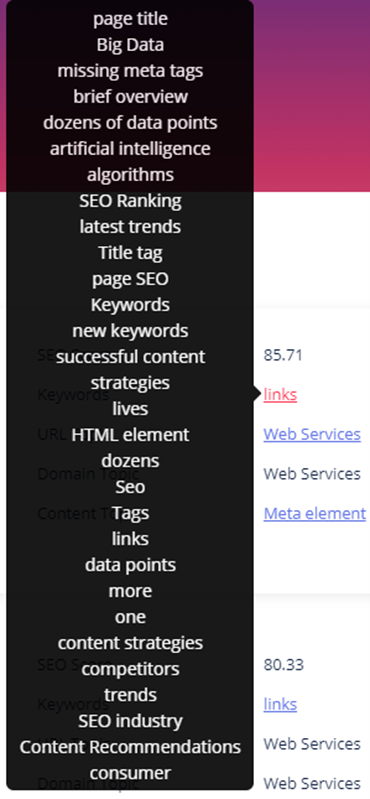
Task: Click the 85.71 SEO score value
Action: (283, 355)
